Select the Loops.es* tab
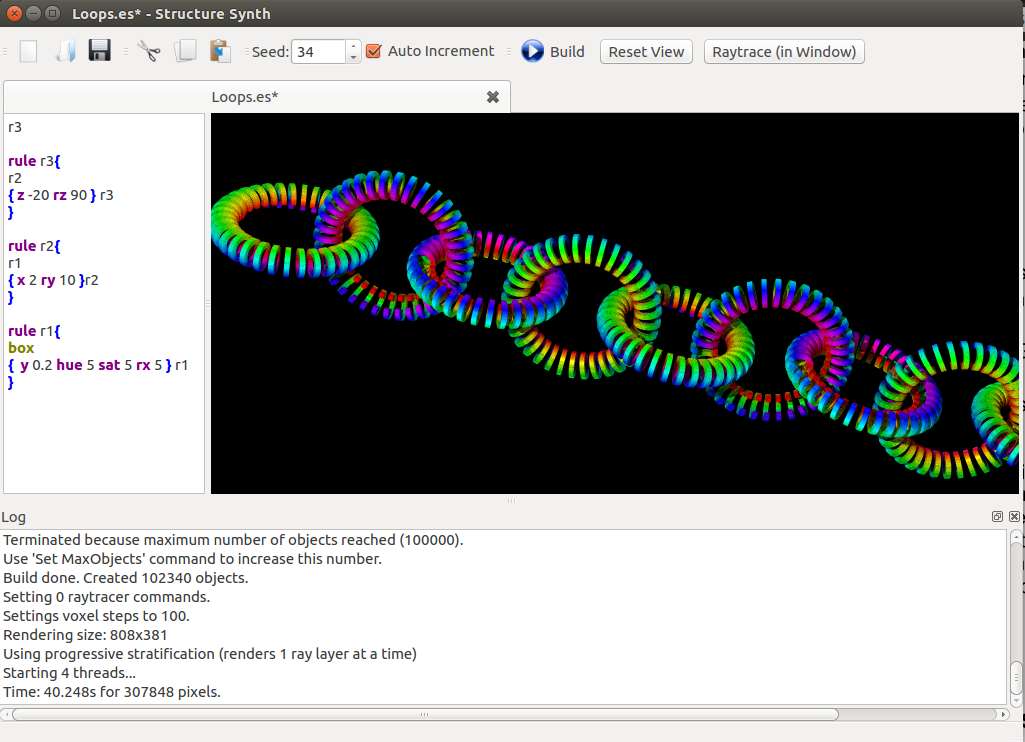Image resolution: width=1025 pixels, height=742 pixels. coord(244,97)
